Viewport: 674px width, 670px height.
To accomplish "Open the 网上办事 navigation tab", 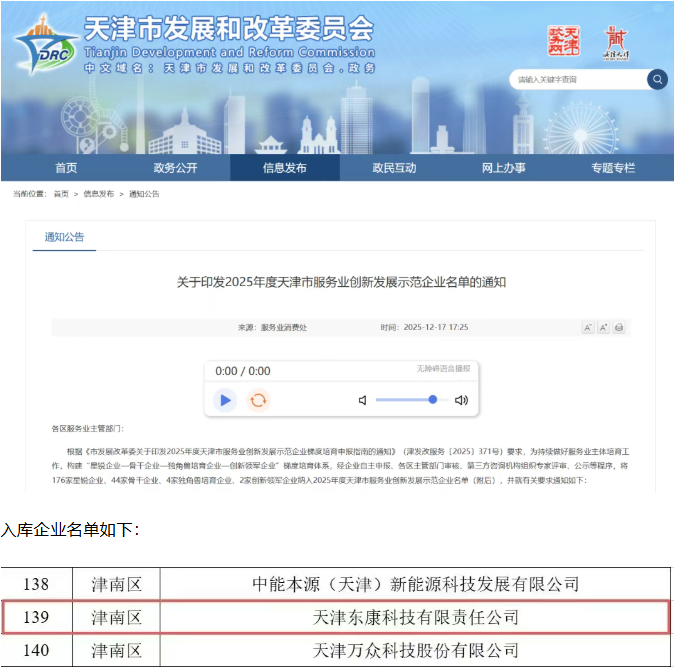I will tap(503, 168).
